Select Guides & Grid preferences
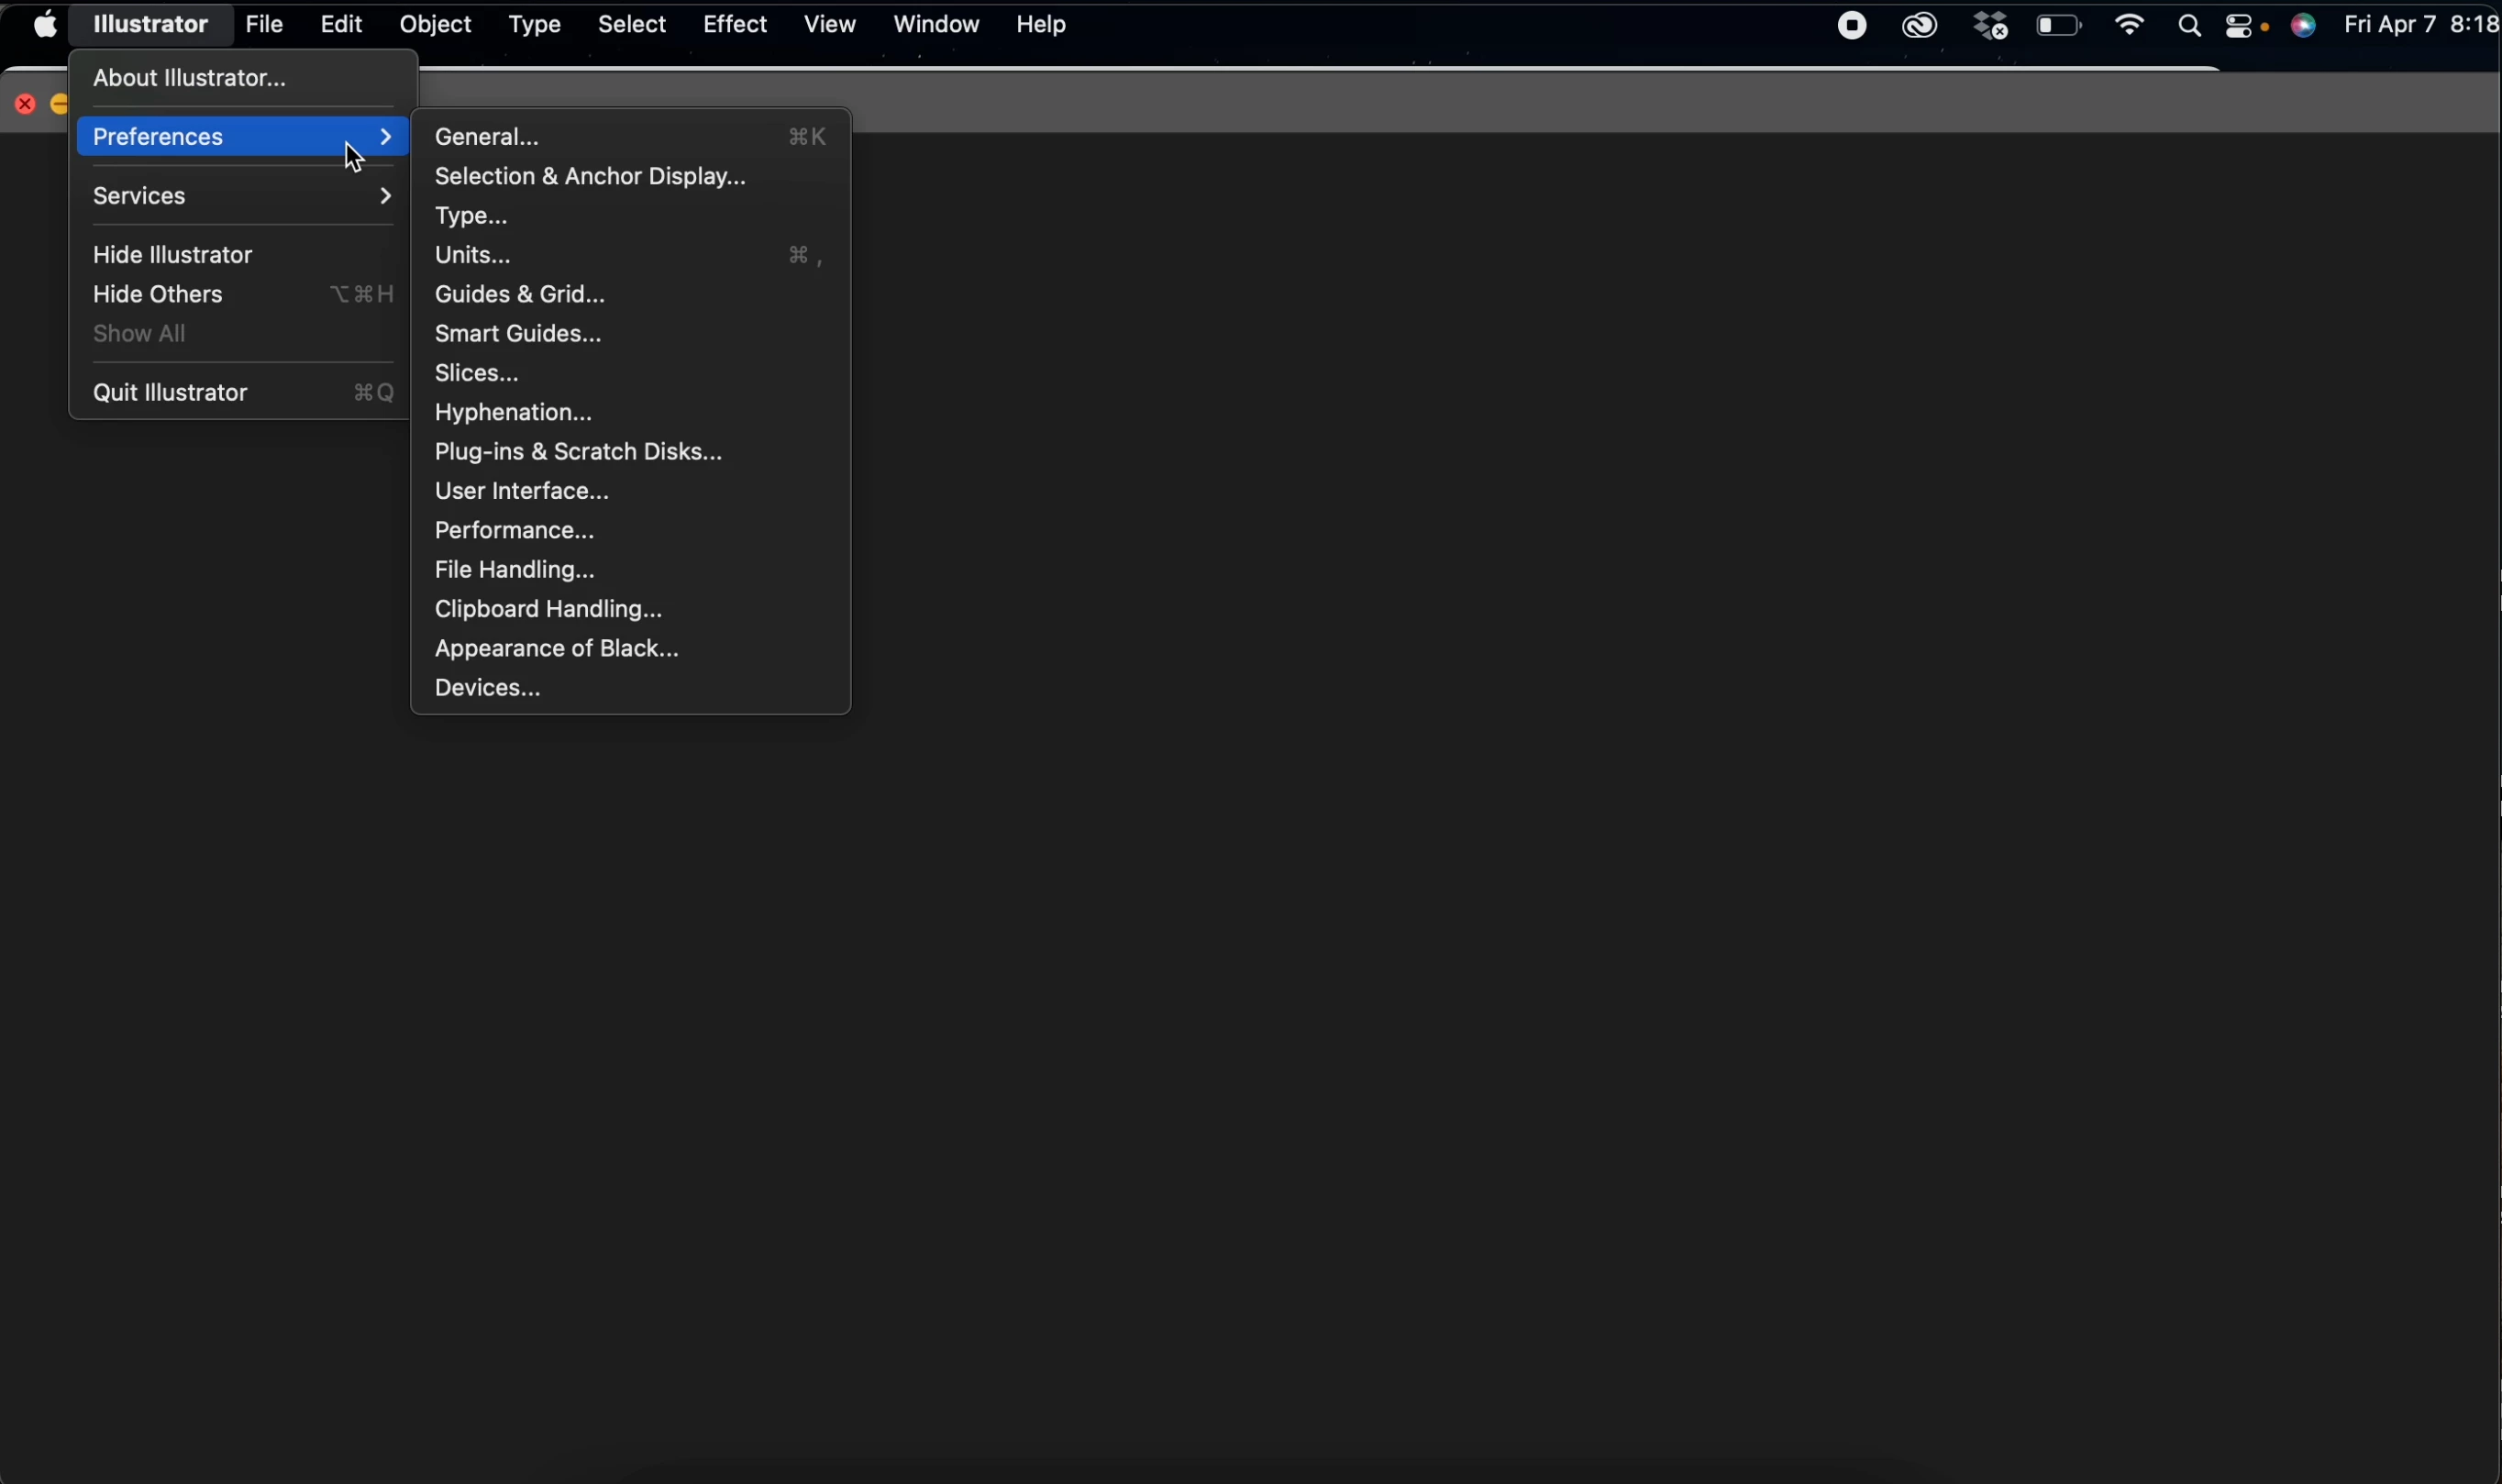Viewport: 2502px width, 1484px height. (x=521, y=295)
